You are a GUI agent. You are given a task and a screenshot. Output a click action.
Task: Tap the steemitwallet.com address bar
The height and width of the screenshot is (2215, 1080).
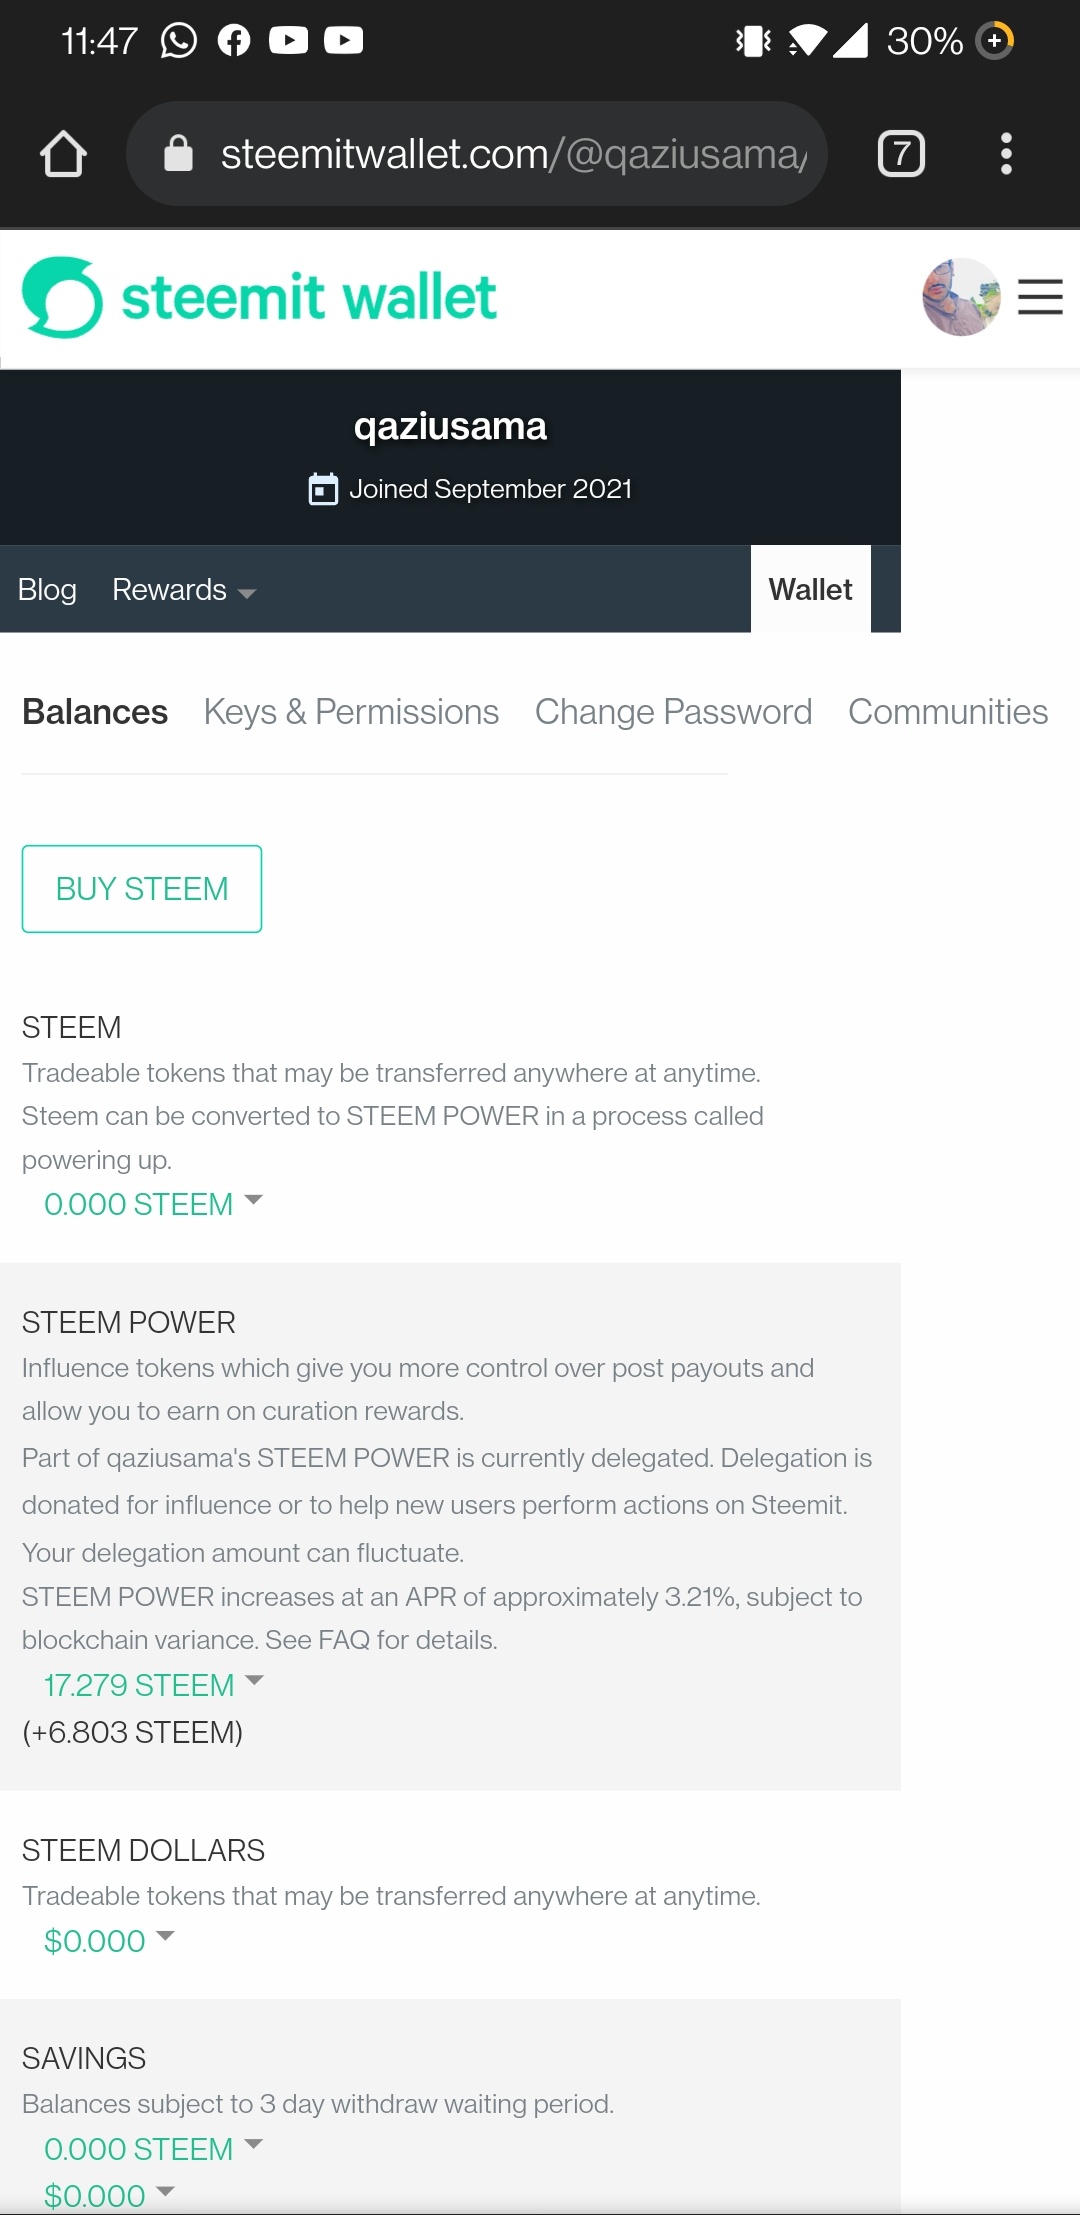pos(512,154)
